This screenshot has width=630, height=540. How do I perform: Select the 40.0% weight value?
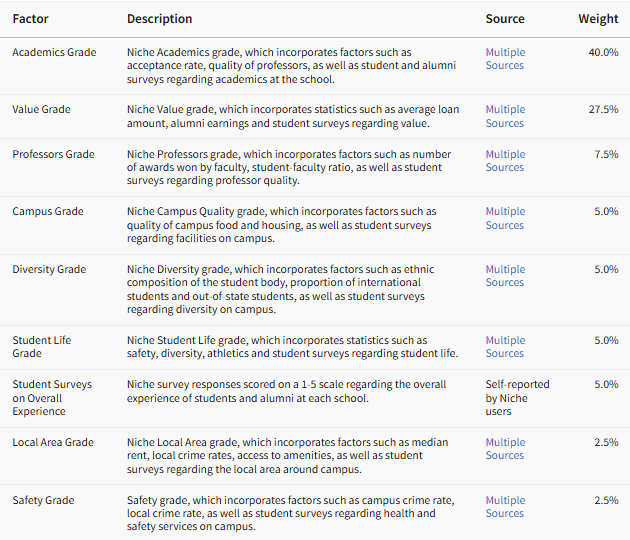click(x=603, y=52)
